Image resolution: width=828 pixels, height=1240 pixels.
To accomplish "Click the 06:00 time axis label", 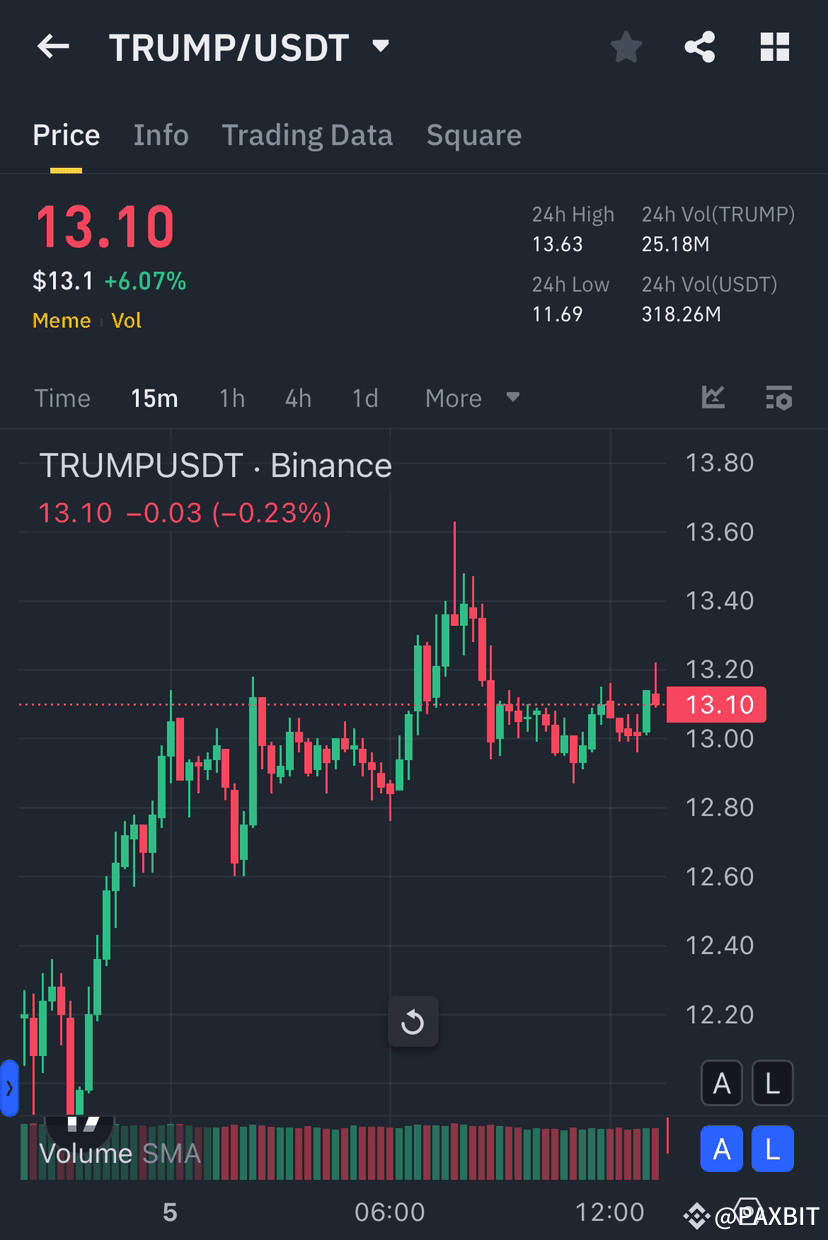I will coord(390,1212).
